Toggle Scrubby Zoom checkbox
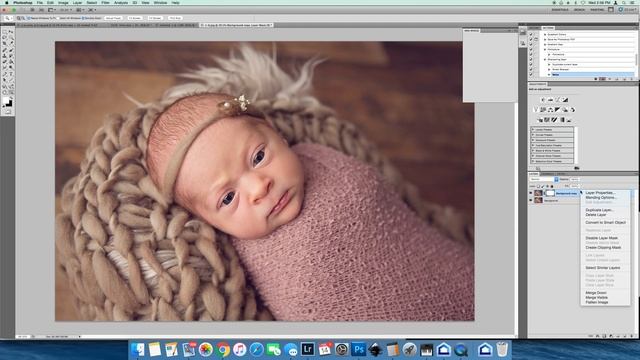 pos(83,18)
